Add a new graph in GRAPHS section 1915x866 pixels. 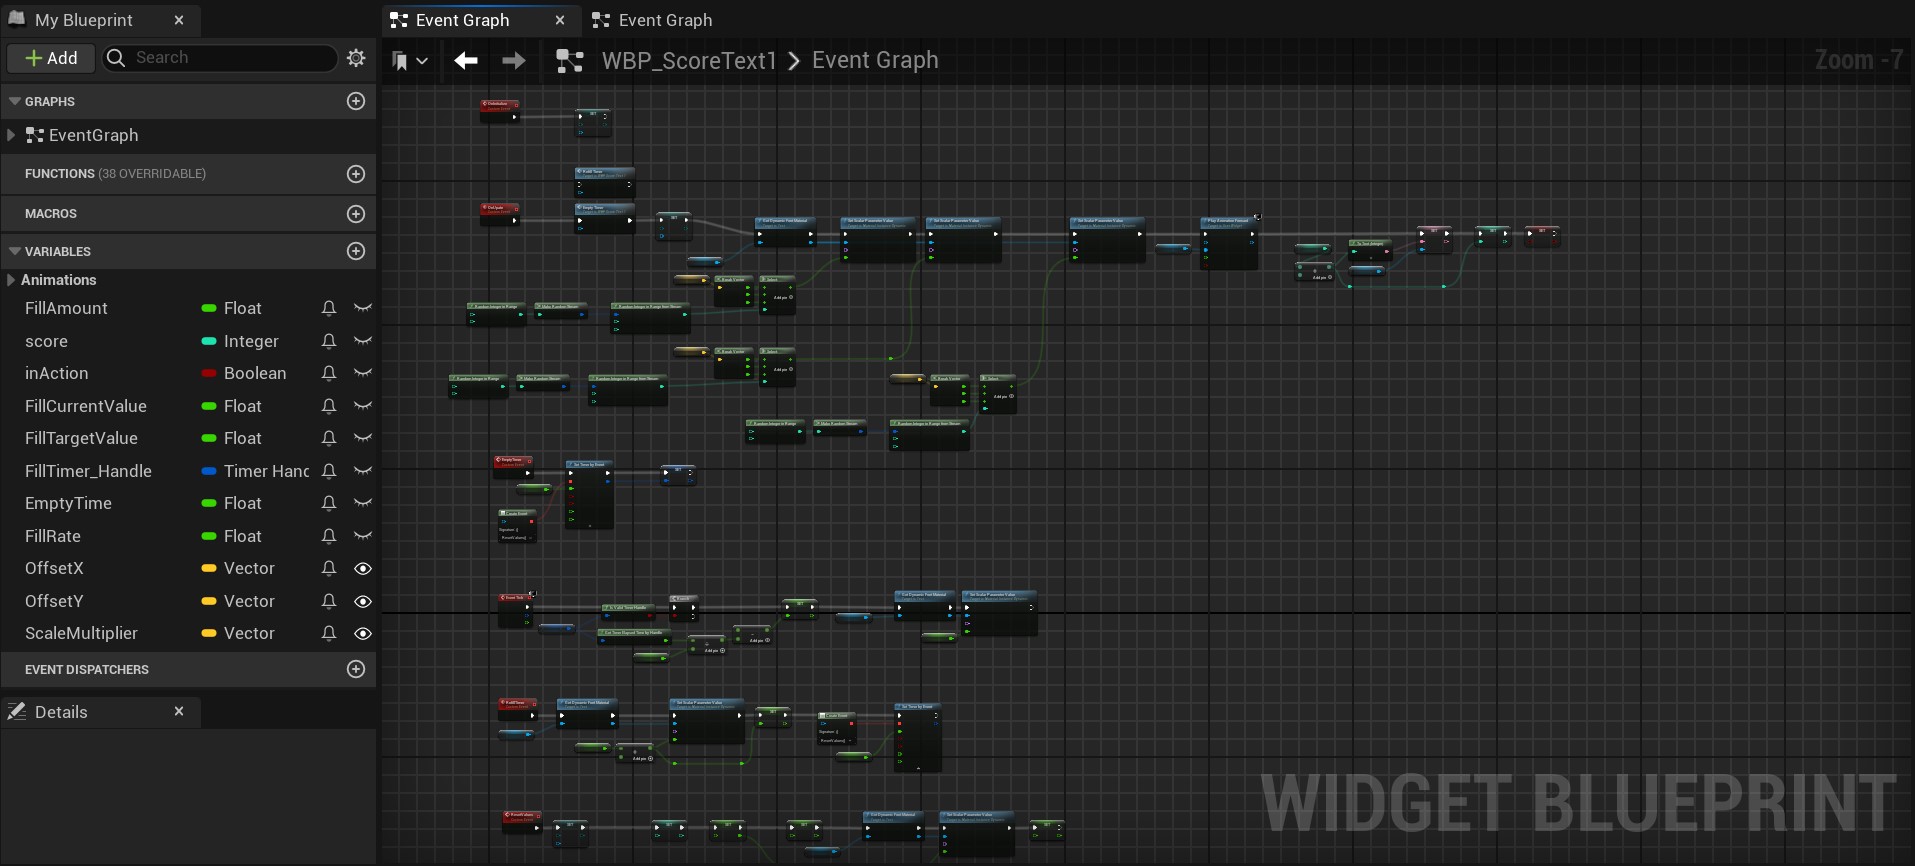pos(356,101)
